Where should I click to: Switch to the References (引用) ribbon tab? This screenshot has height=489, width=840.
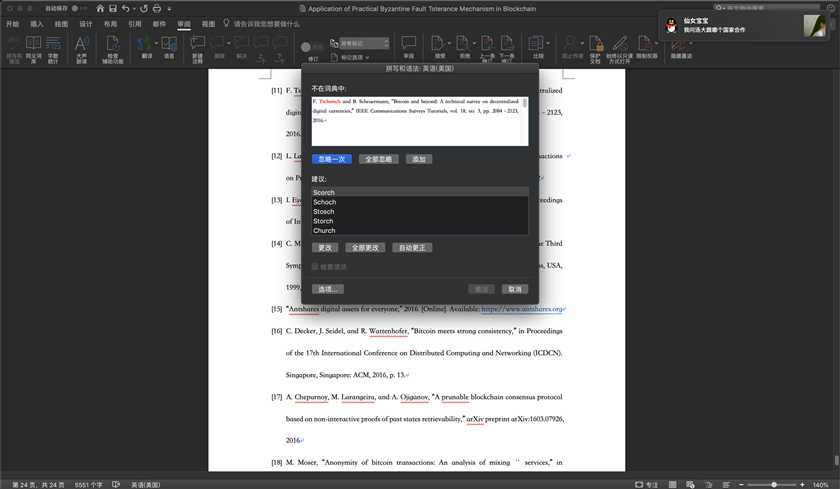(x=135, y=24)
